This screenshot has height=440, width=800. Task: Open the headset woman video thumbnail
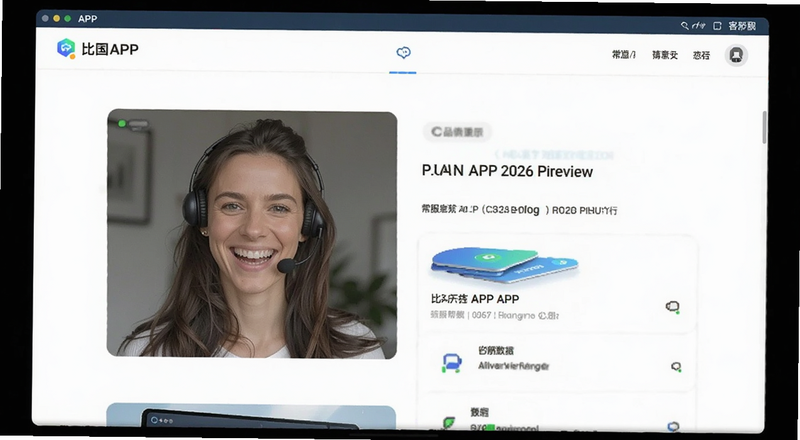pyautogui.click(x=252, y=234)
